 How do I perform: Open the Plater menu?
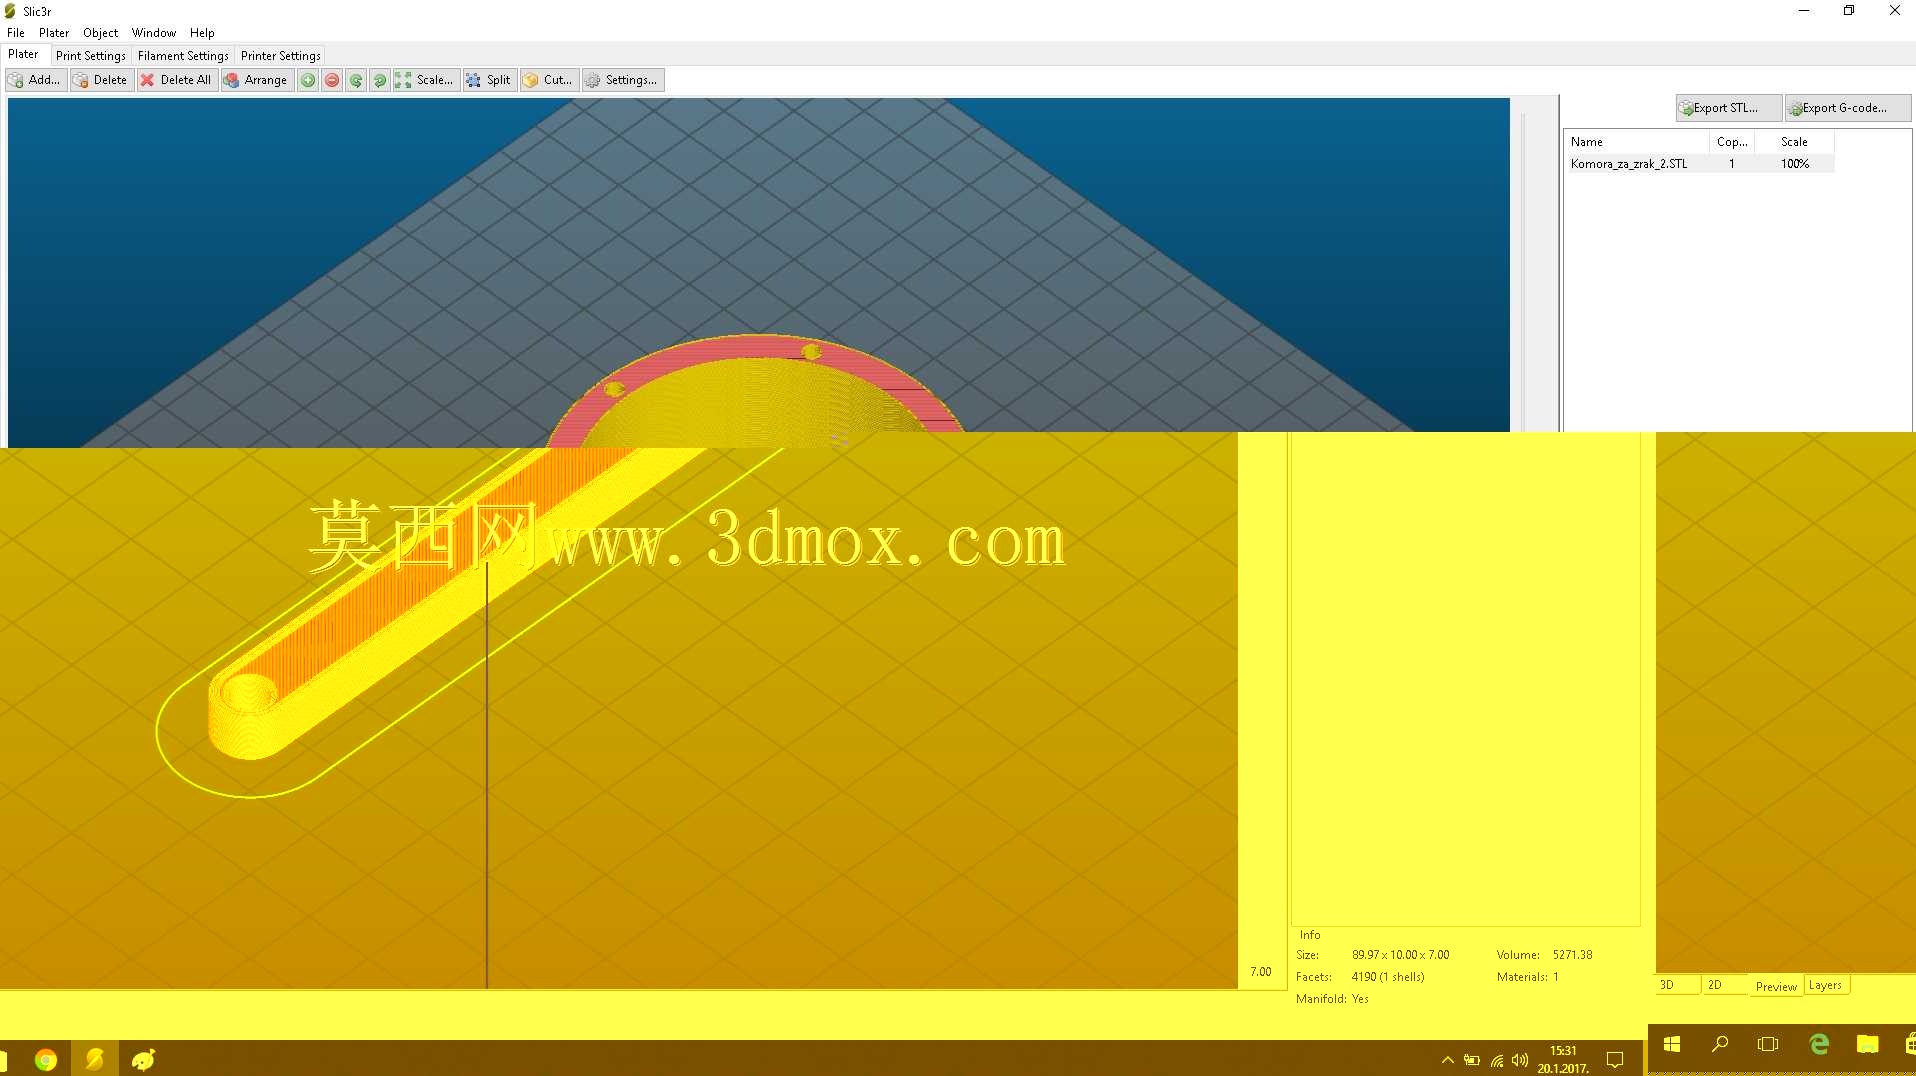tap(54, 33)
